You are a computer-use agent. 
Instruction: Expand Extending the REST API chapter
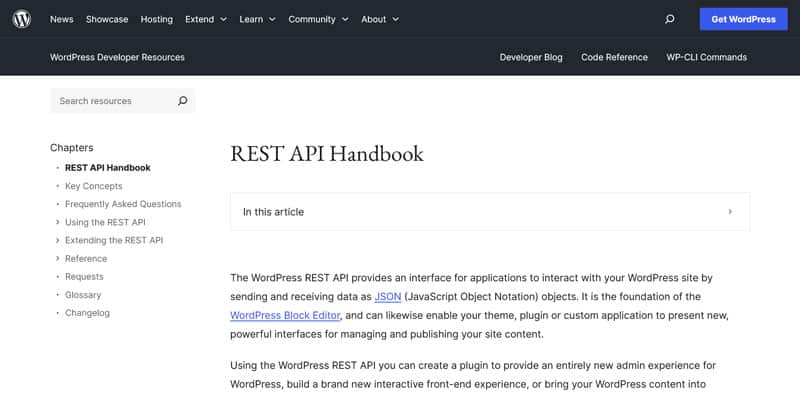tap(58, 240)
